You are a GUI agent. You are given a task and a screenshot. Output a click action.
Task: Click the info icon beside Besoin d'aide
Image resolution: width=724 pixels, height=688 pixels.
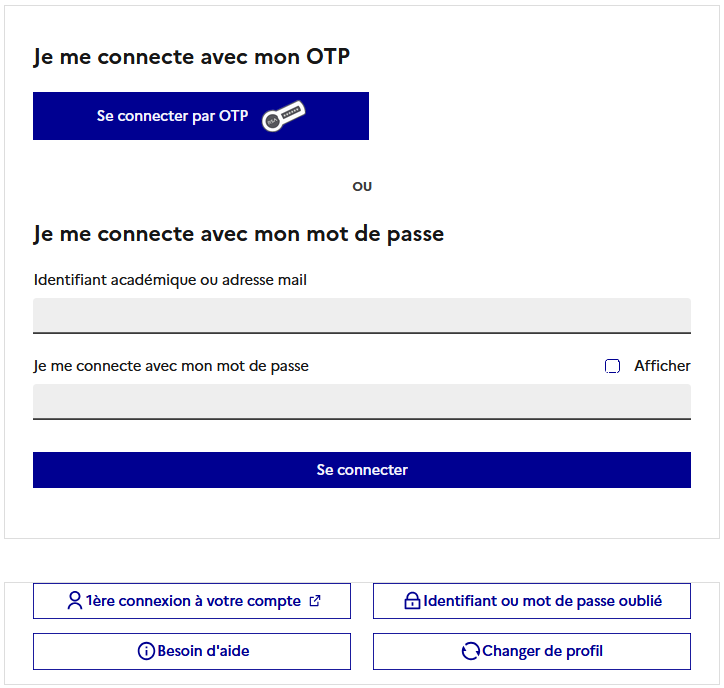click(x=146, y=651)
